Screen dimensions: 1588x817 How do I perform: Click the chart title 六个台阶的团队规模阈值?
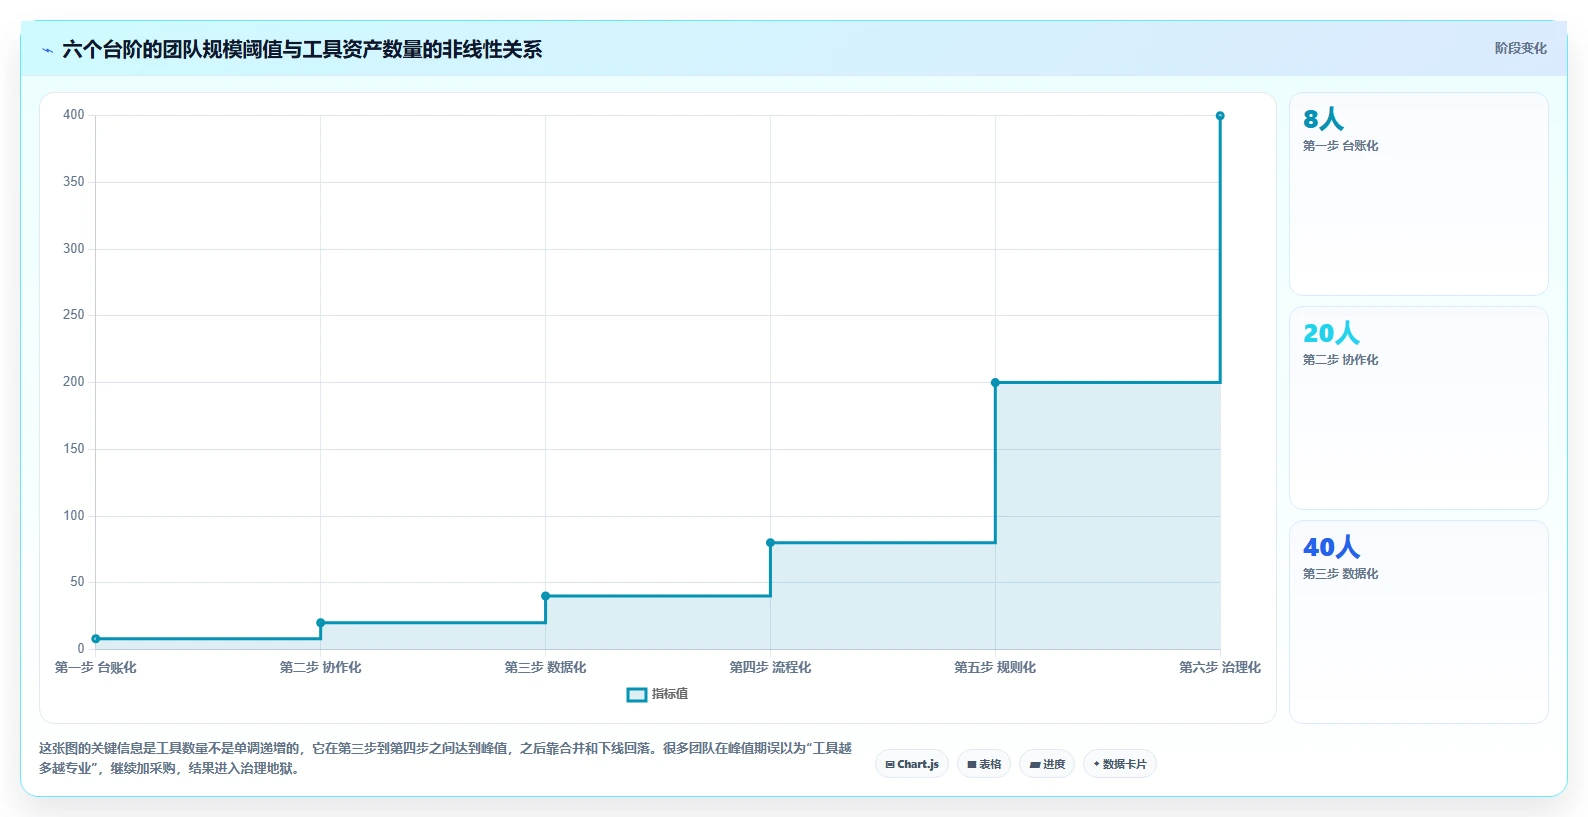(302, 49)
